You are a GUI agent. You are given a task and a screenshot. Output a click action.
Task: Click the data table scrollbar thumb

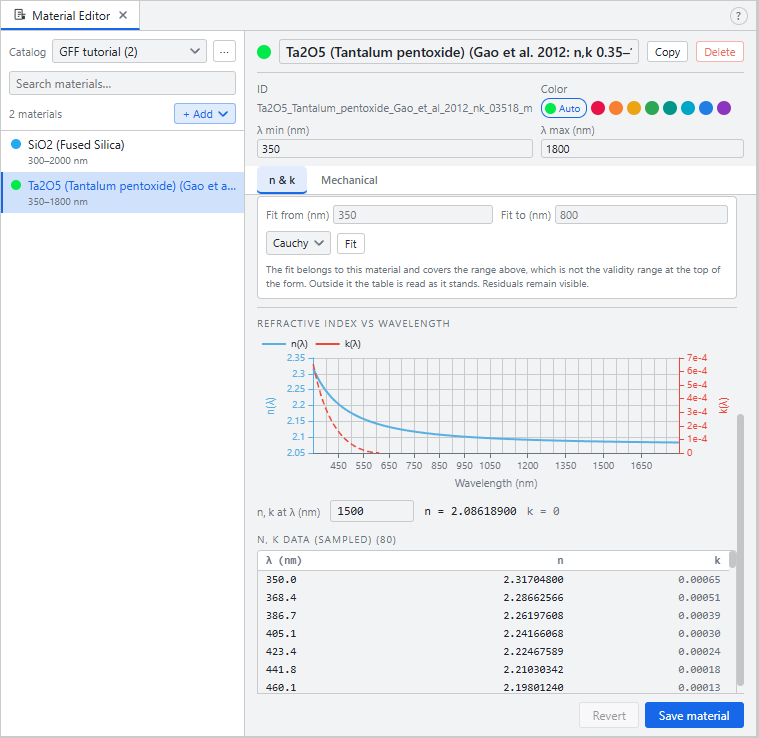coord(732,559)
